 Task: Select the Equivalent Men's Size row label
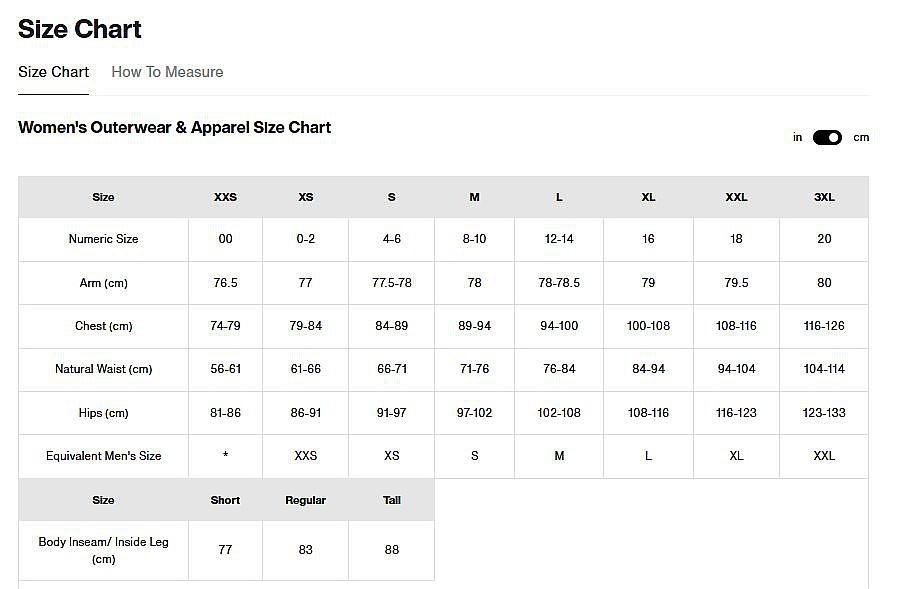[103, 456]
